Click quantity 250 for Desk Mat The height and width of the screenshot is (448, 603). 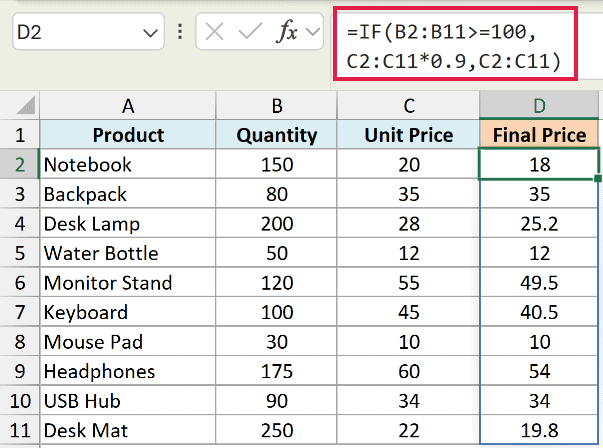(x=277, y=430)
